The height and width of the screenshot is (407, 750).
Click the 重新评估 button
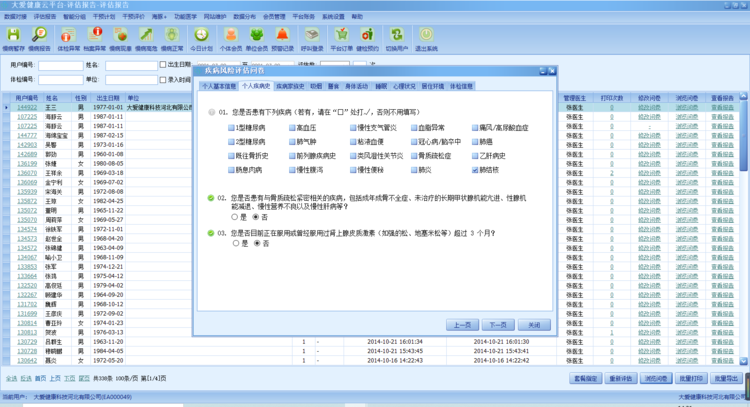tap(620, 378)
